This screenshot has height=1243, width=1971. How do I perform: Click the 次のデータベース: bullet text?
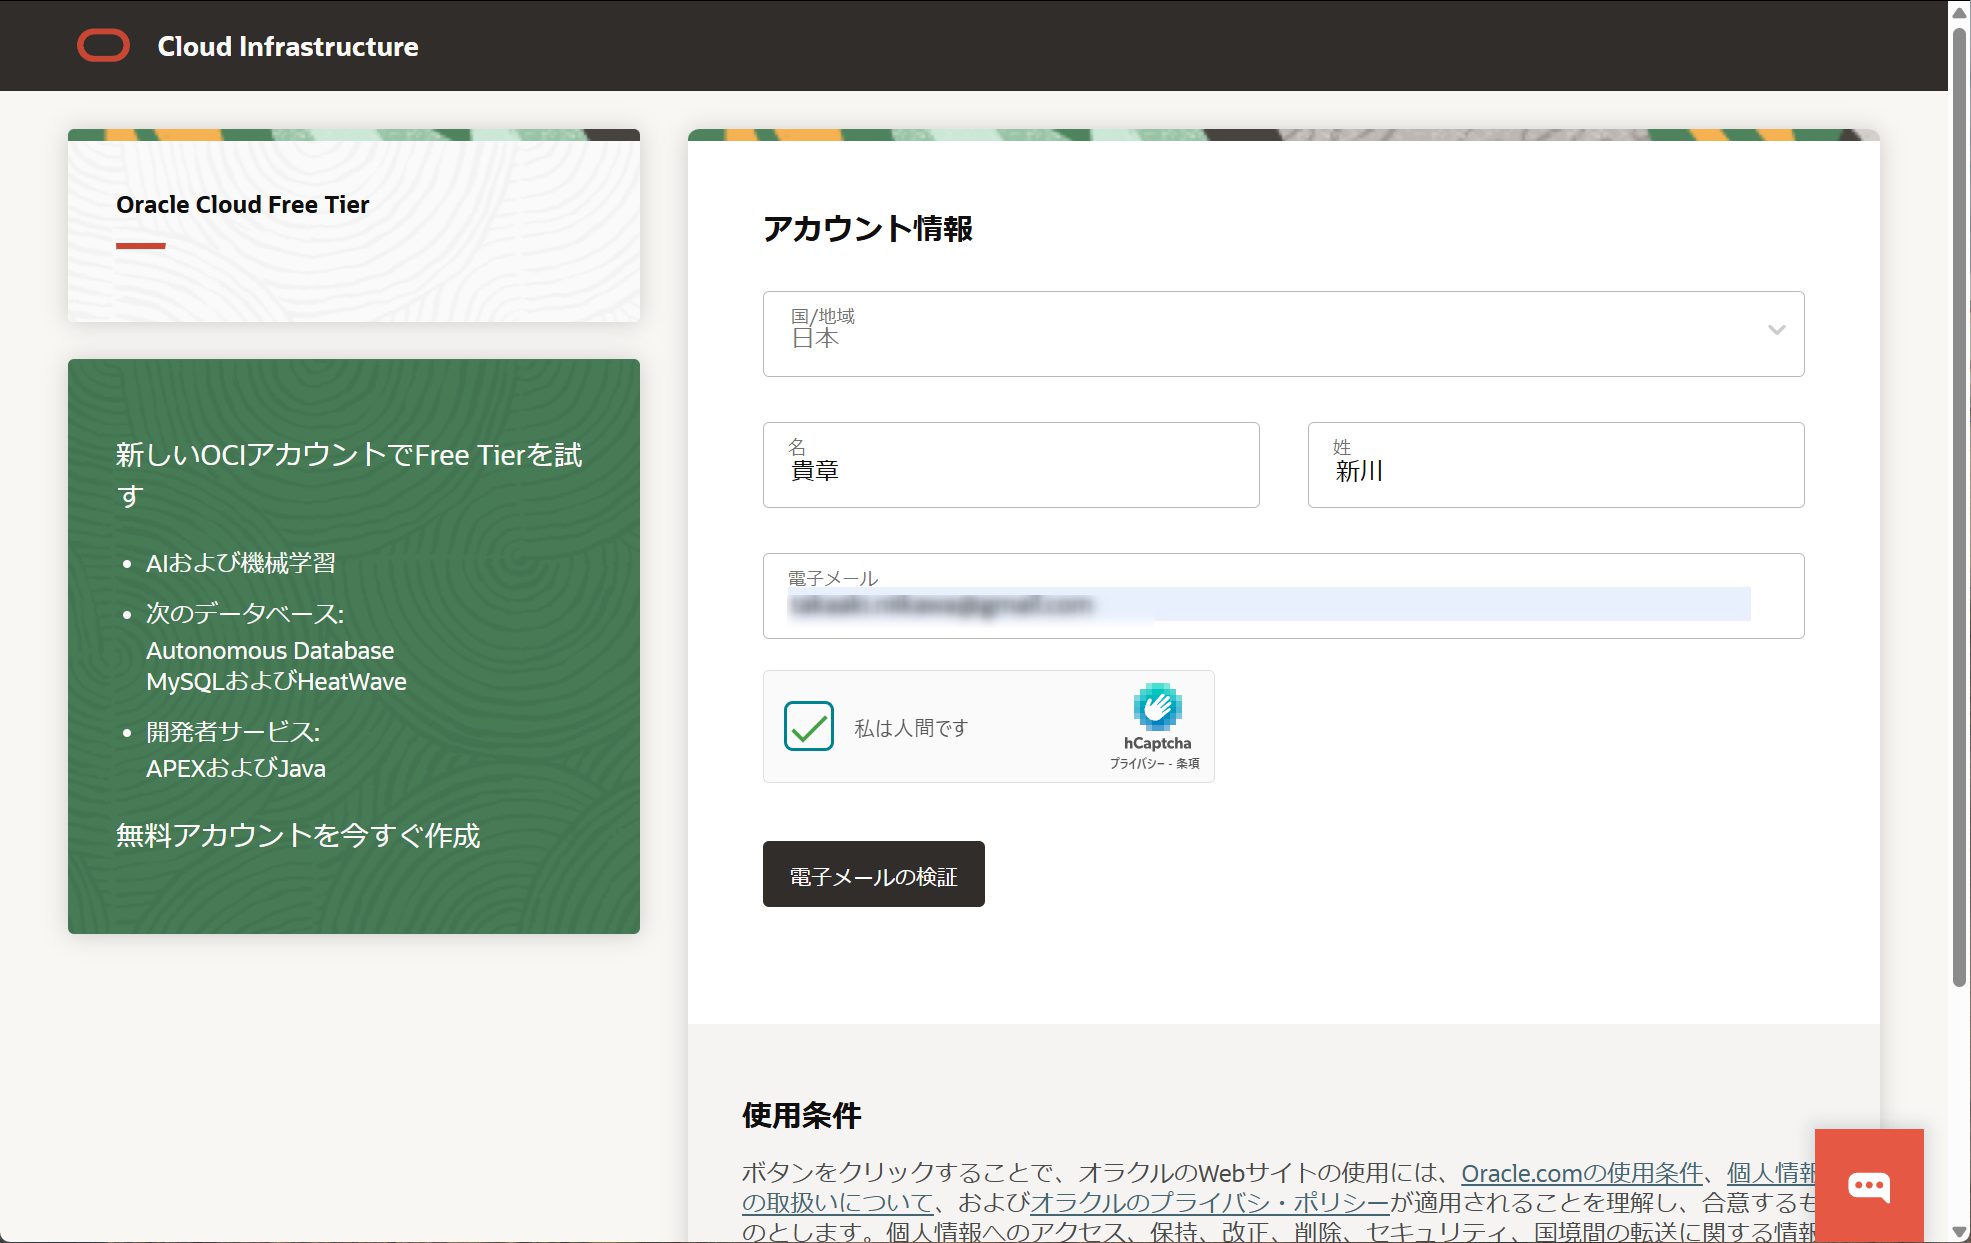click(245, 613)
